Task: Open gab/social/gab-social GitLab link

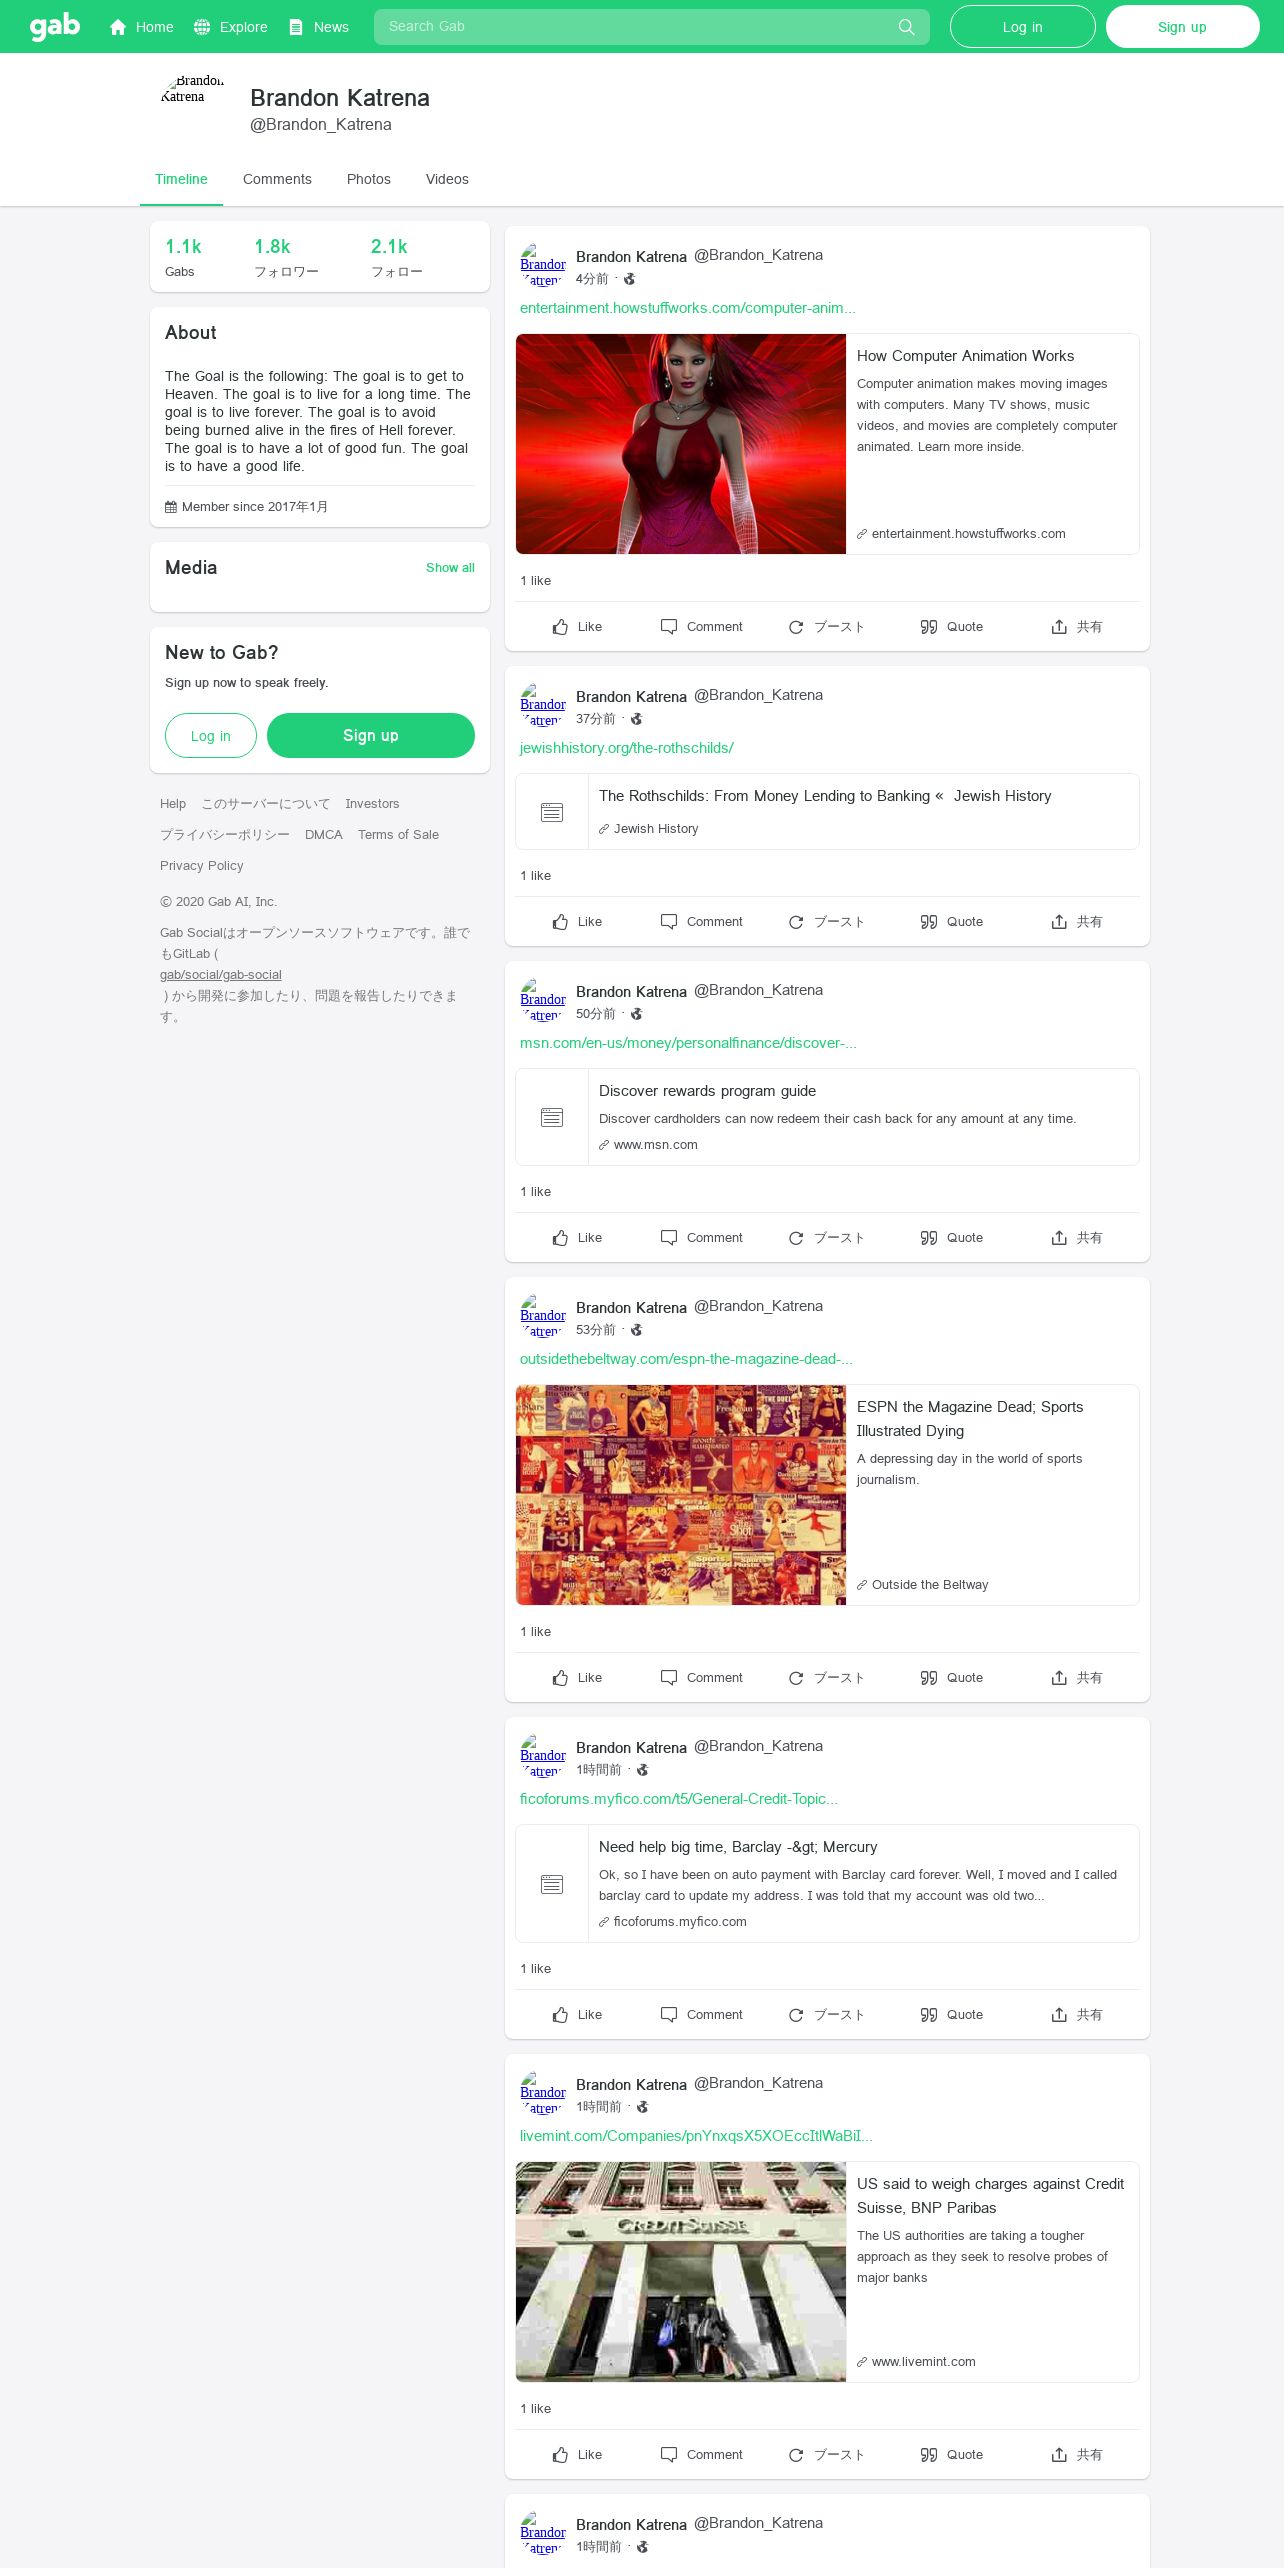Action: [221, 974]
